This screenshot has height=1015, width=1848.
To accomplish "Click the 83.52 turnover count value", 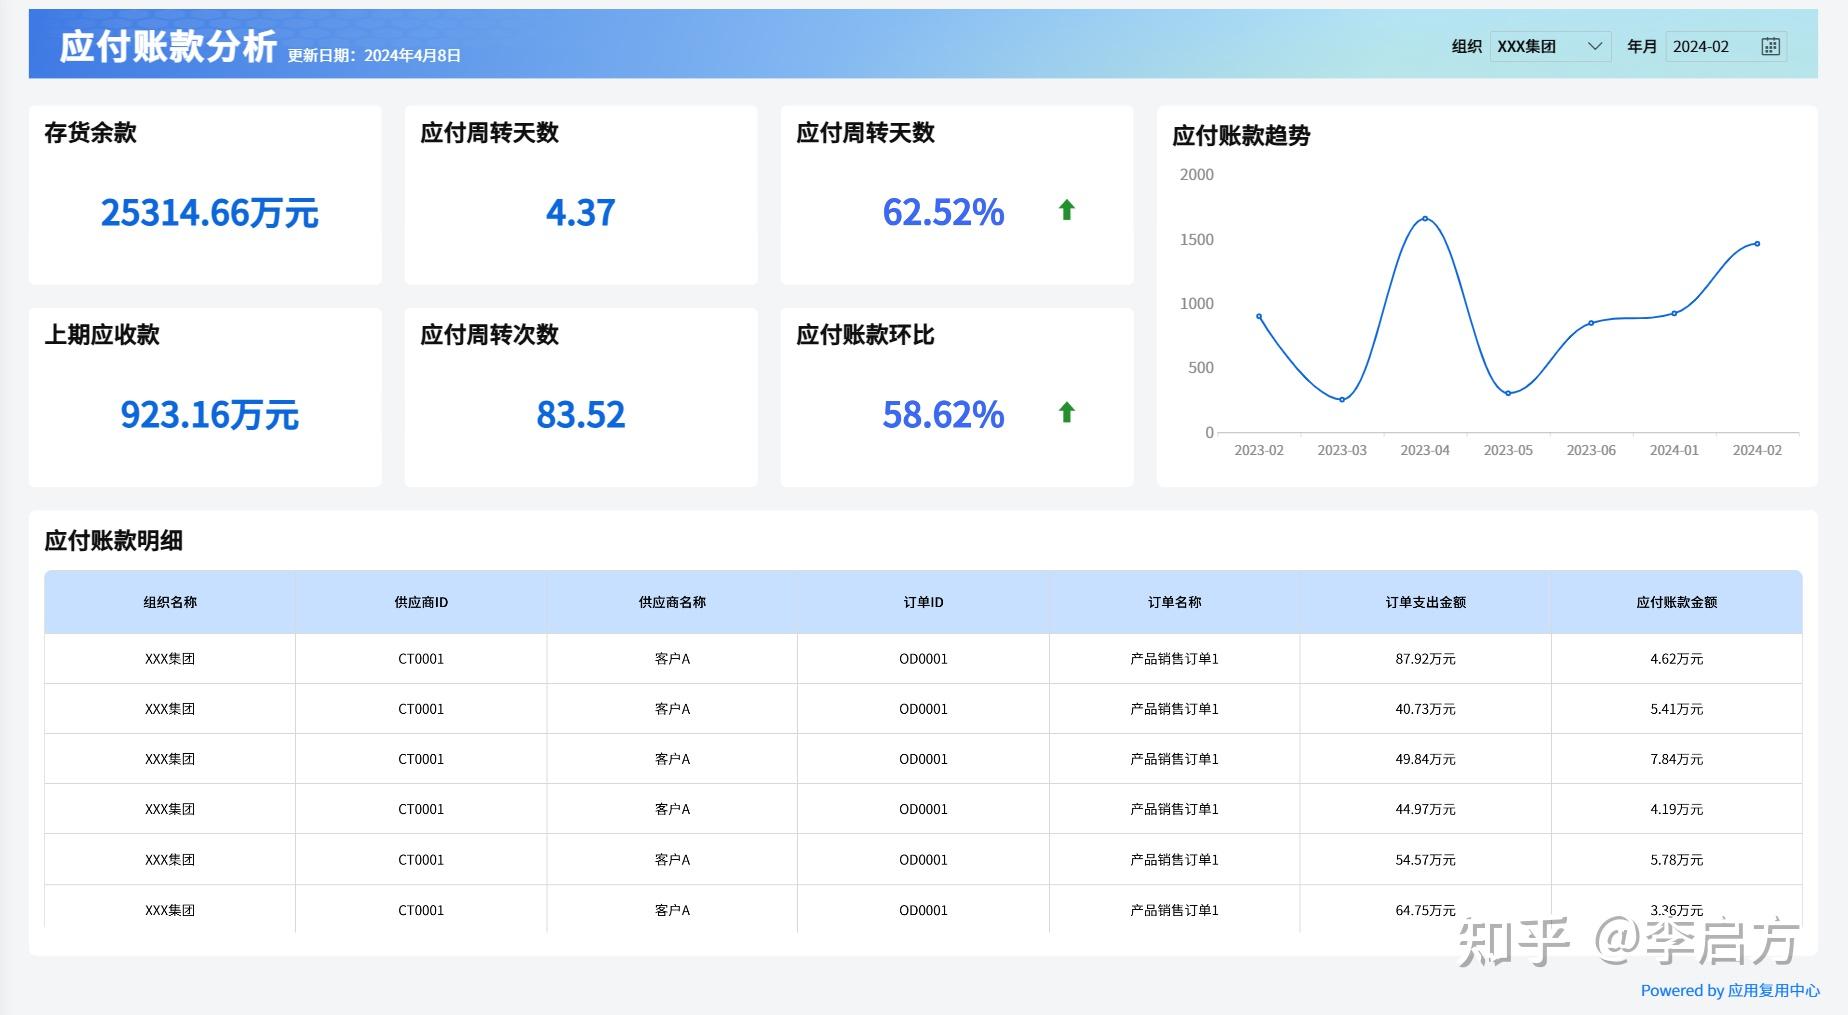I will (x=580, y=414).
